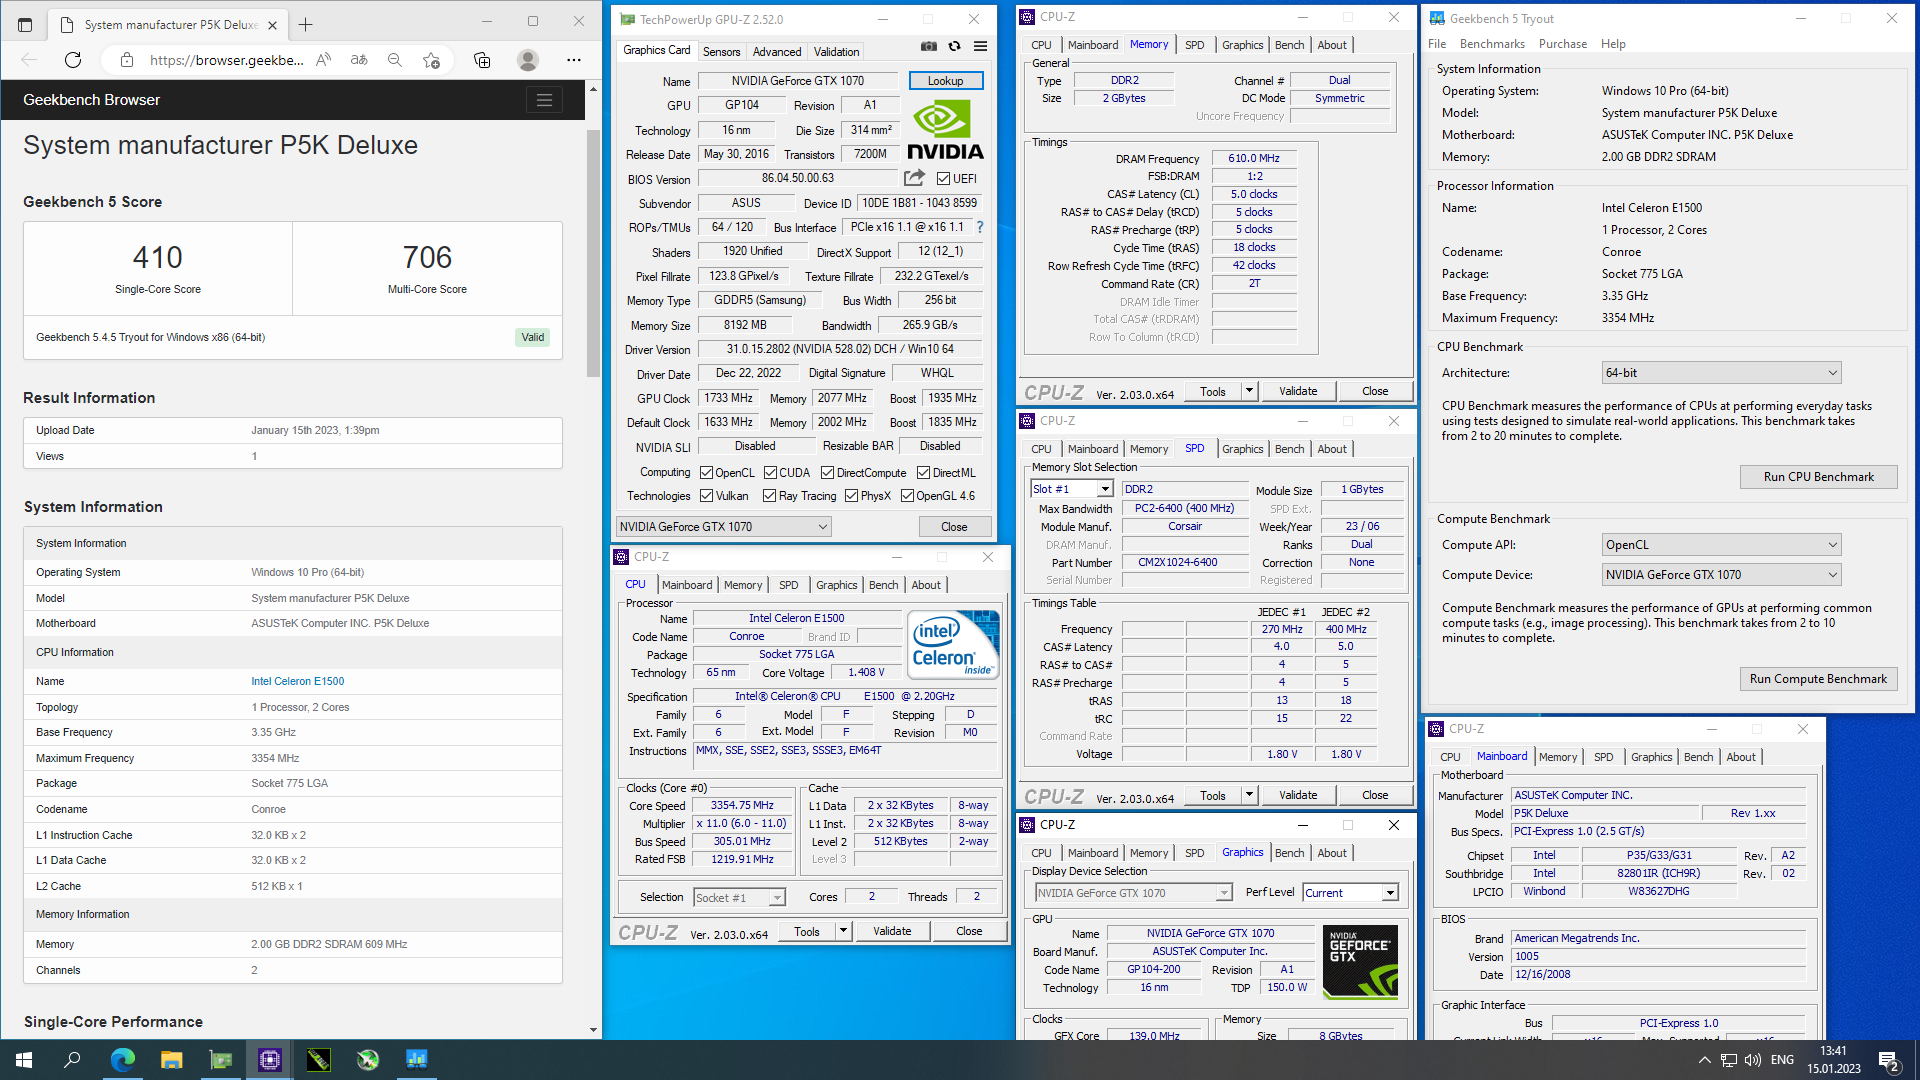The image size is (1920, 1080).
Task: Click the GPU-Z refresh icon
Action: coord(955,46)
